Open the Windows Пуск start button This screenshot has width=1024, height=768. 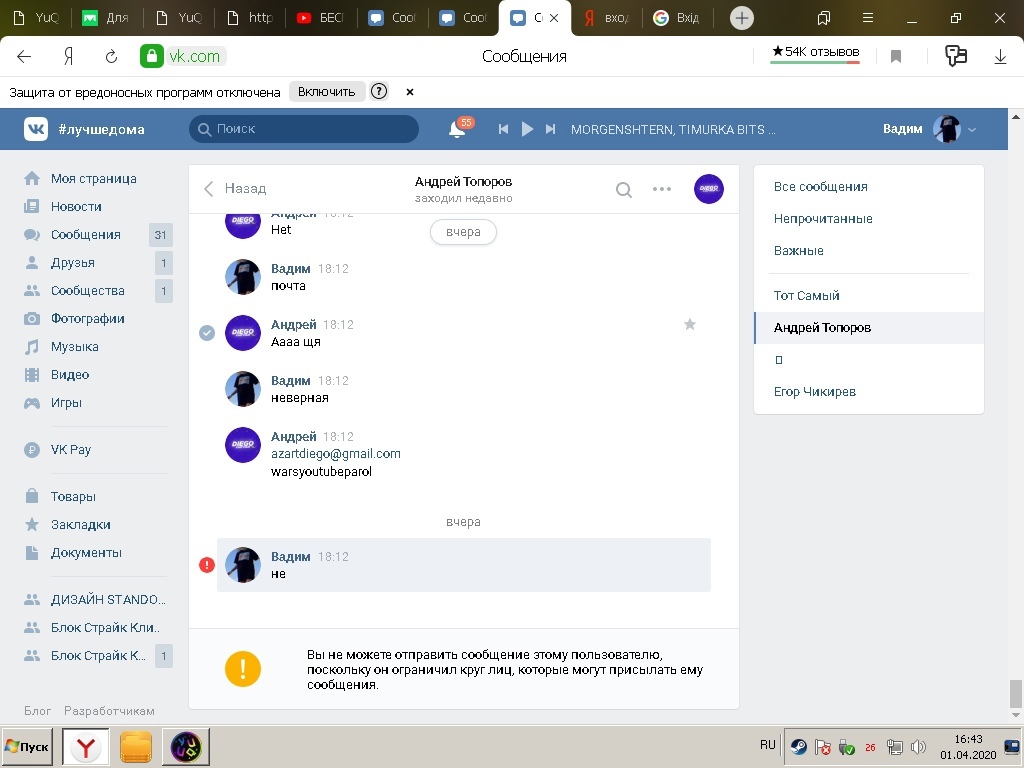[27, 746]
